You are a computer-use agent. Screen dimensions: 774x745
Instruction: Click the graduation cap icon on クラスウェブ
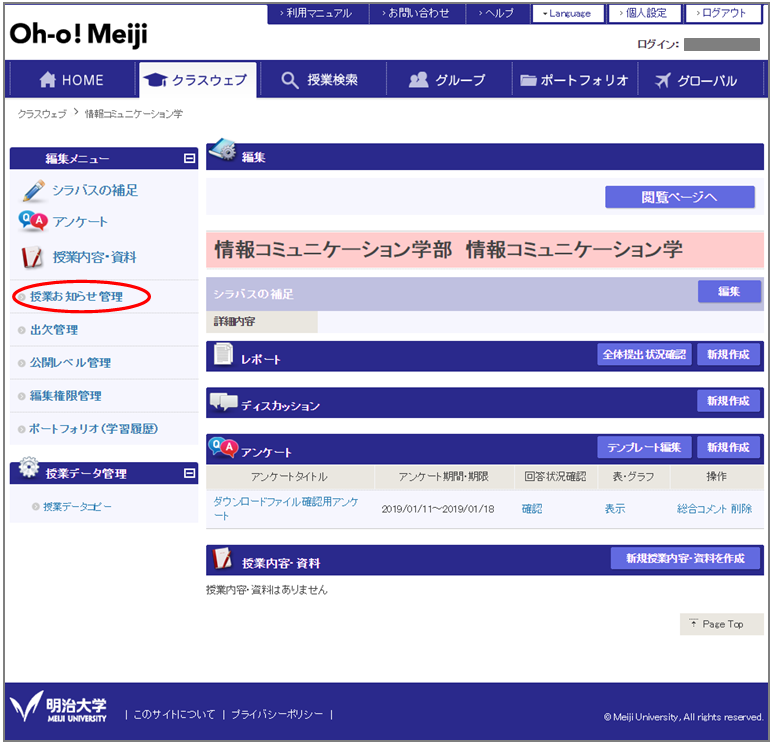155,79
